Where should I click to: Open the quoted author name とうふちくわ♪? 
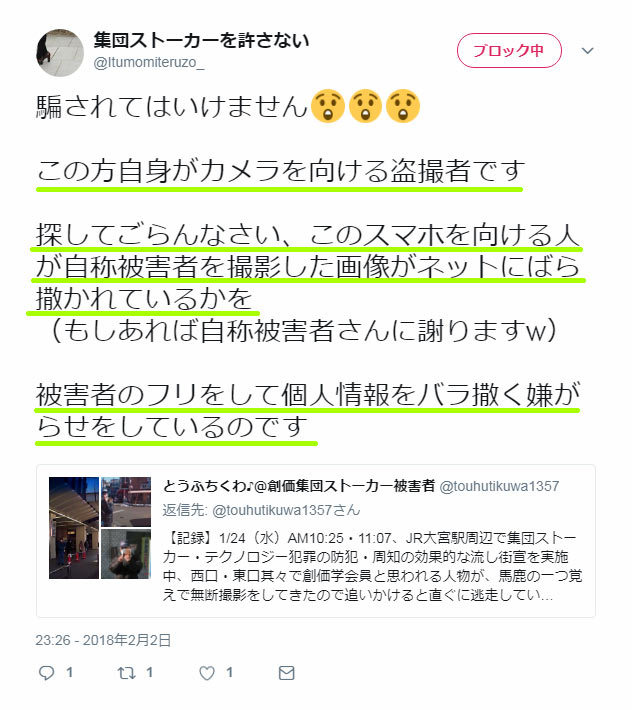point(299,486)
